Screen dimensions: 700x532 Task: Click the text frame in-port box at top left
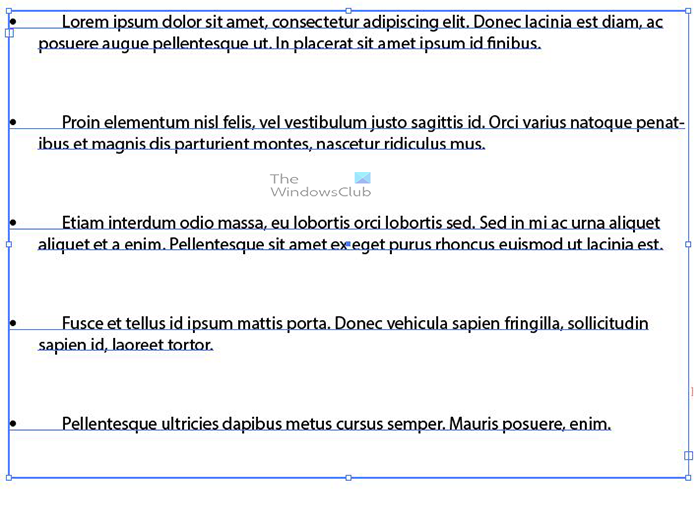pyautogui.click(x=9, y=33)
